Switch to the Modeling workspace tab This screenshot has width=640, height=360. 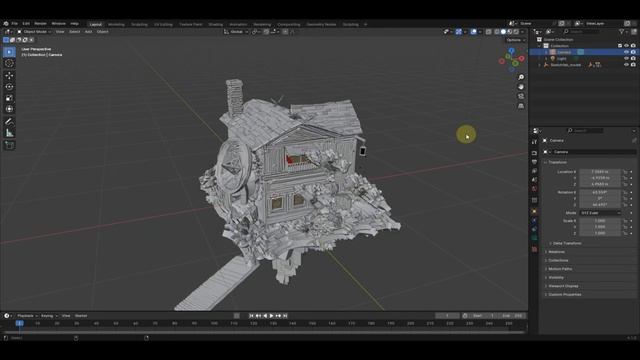[116, 24]
